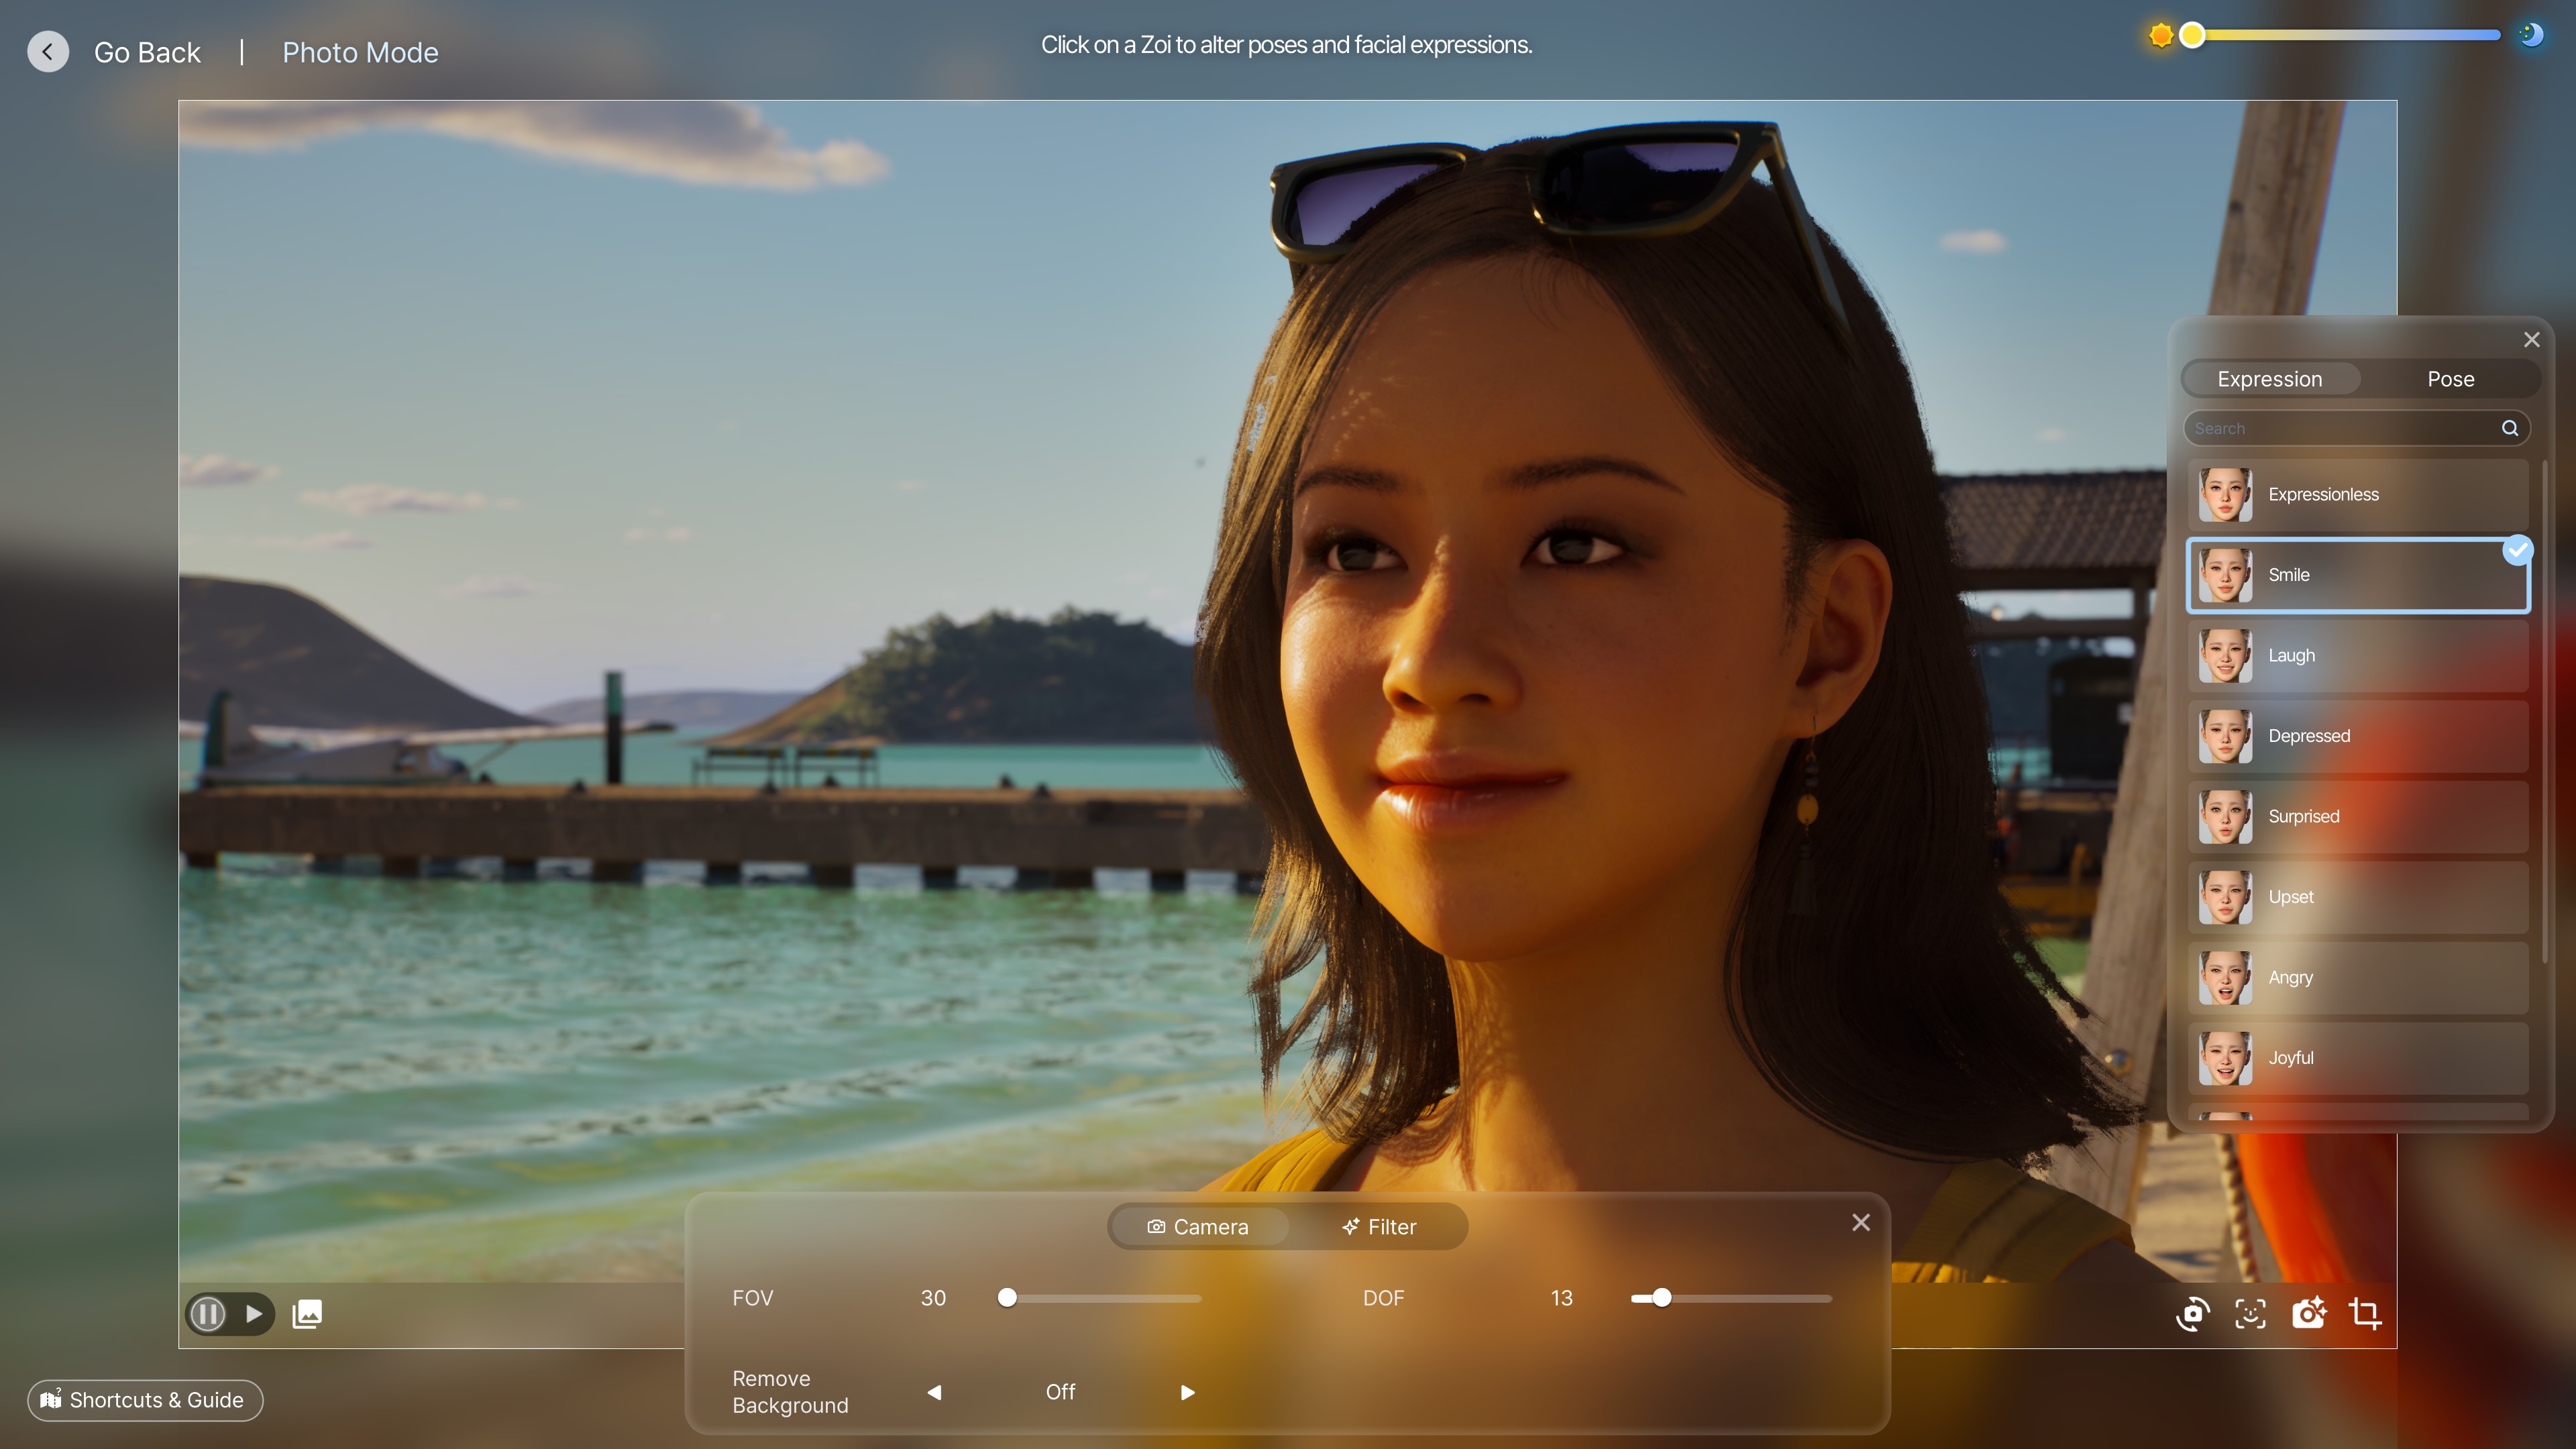Switch to the Filter tab
The image size is (2576, 1449).
click(1379, 1227)
